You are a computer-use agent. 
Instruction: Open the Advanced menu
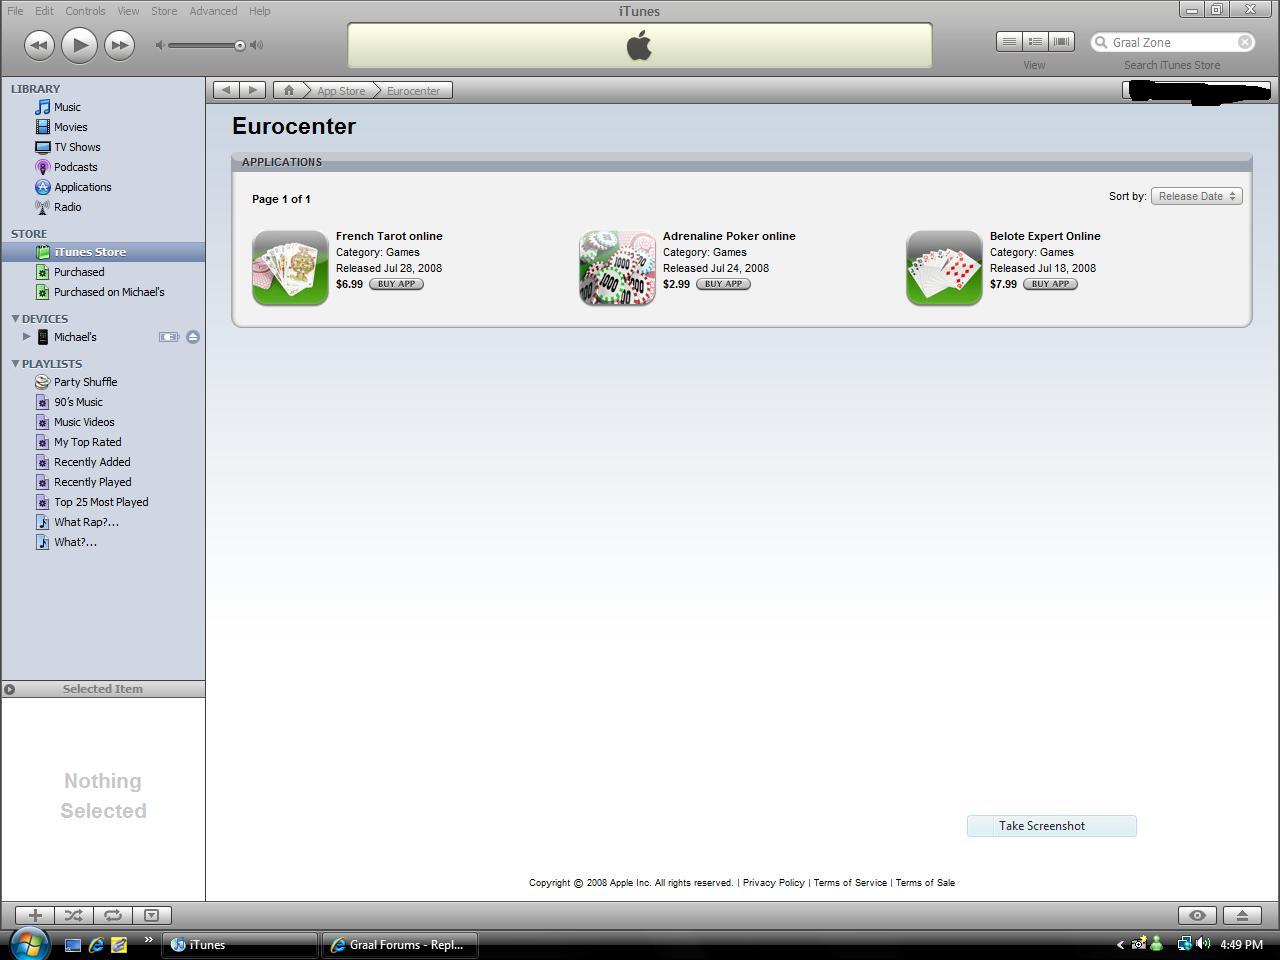(213, 11)
